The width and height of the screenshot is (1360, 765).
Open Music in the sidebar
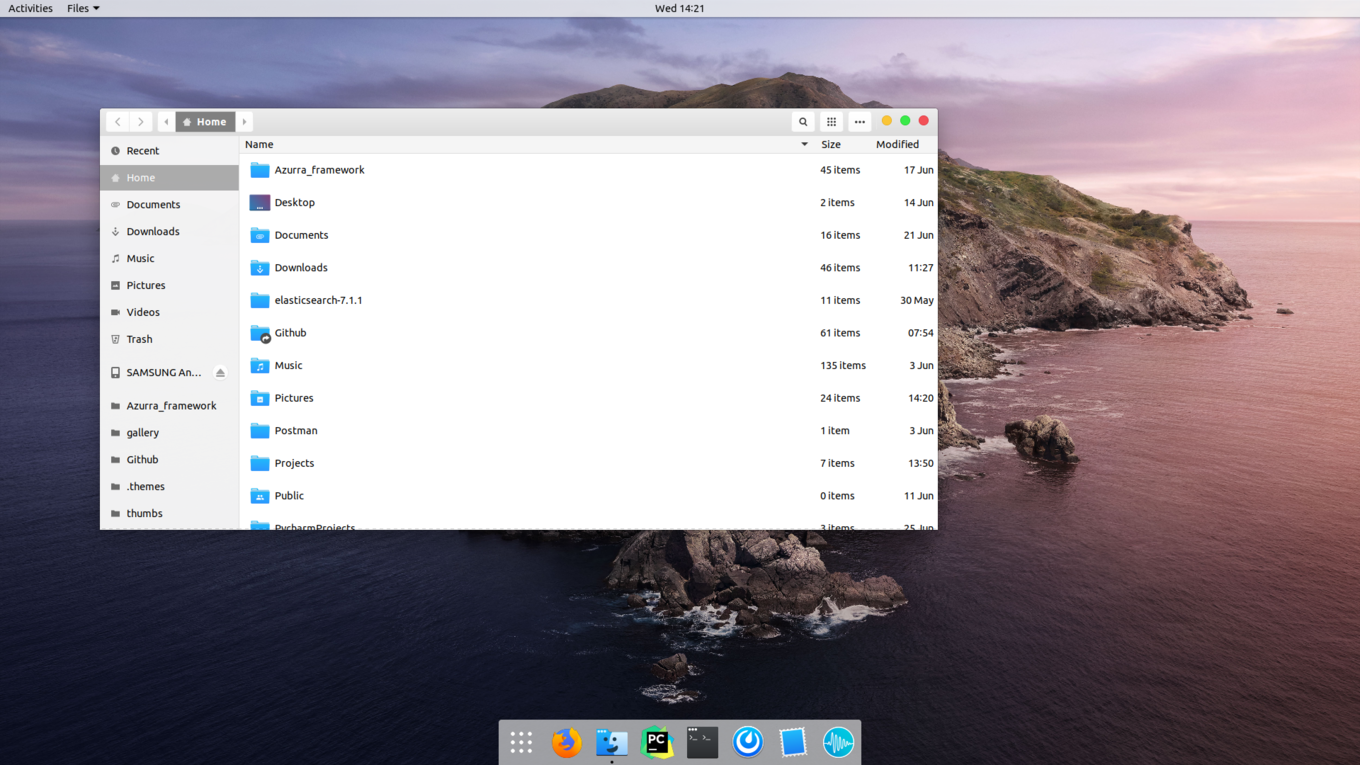(169, 259)
